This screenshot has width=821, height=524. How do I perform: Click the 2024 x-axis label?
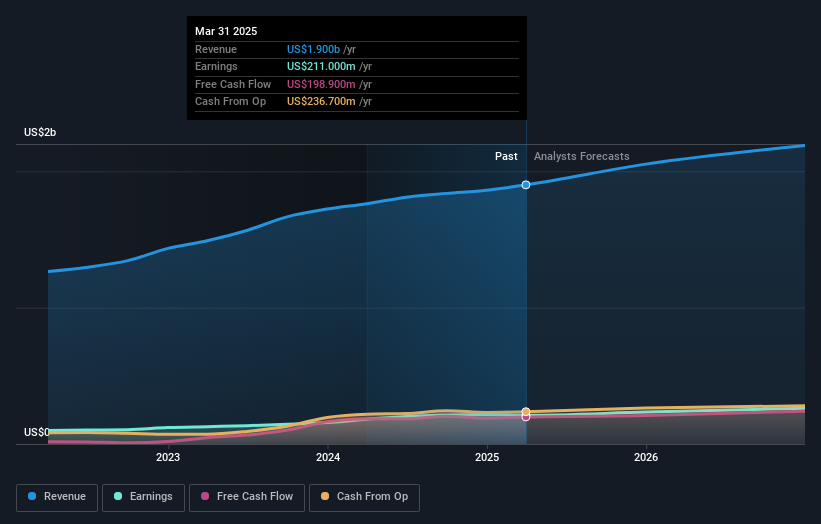(x=328, y=457)
